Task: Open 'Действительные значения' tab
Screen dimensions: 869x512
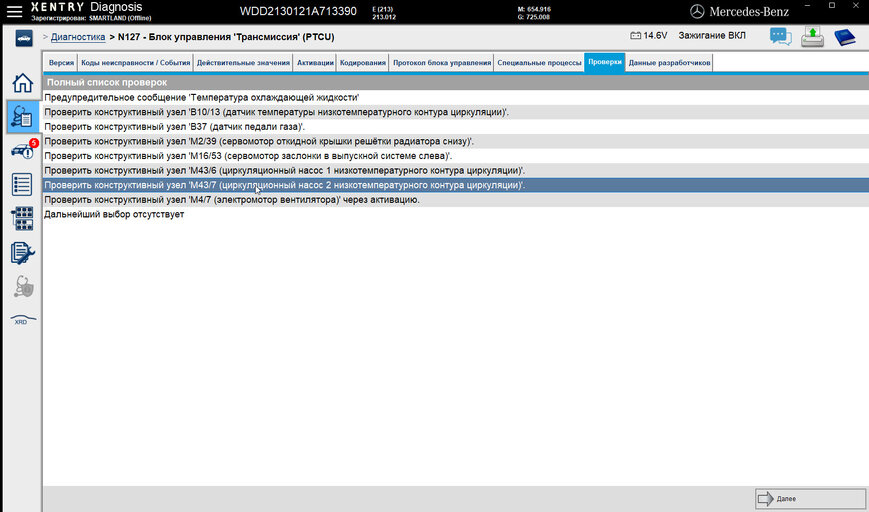Action: [x=243, y=63]
